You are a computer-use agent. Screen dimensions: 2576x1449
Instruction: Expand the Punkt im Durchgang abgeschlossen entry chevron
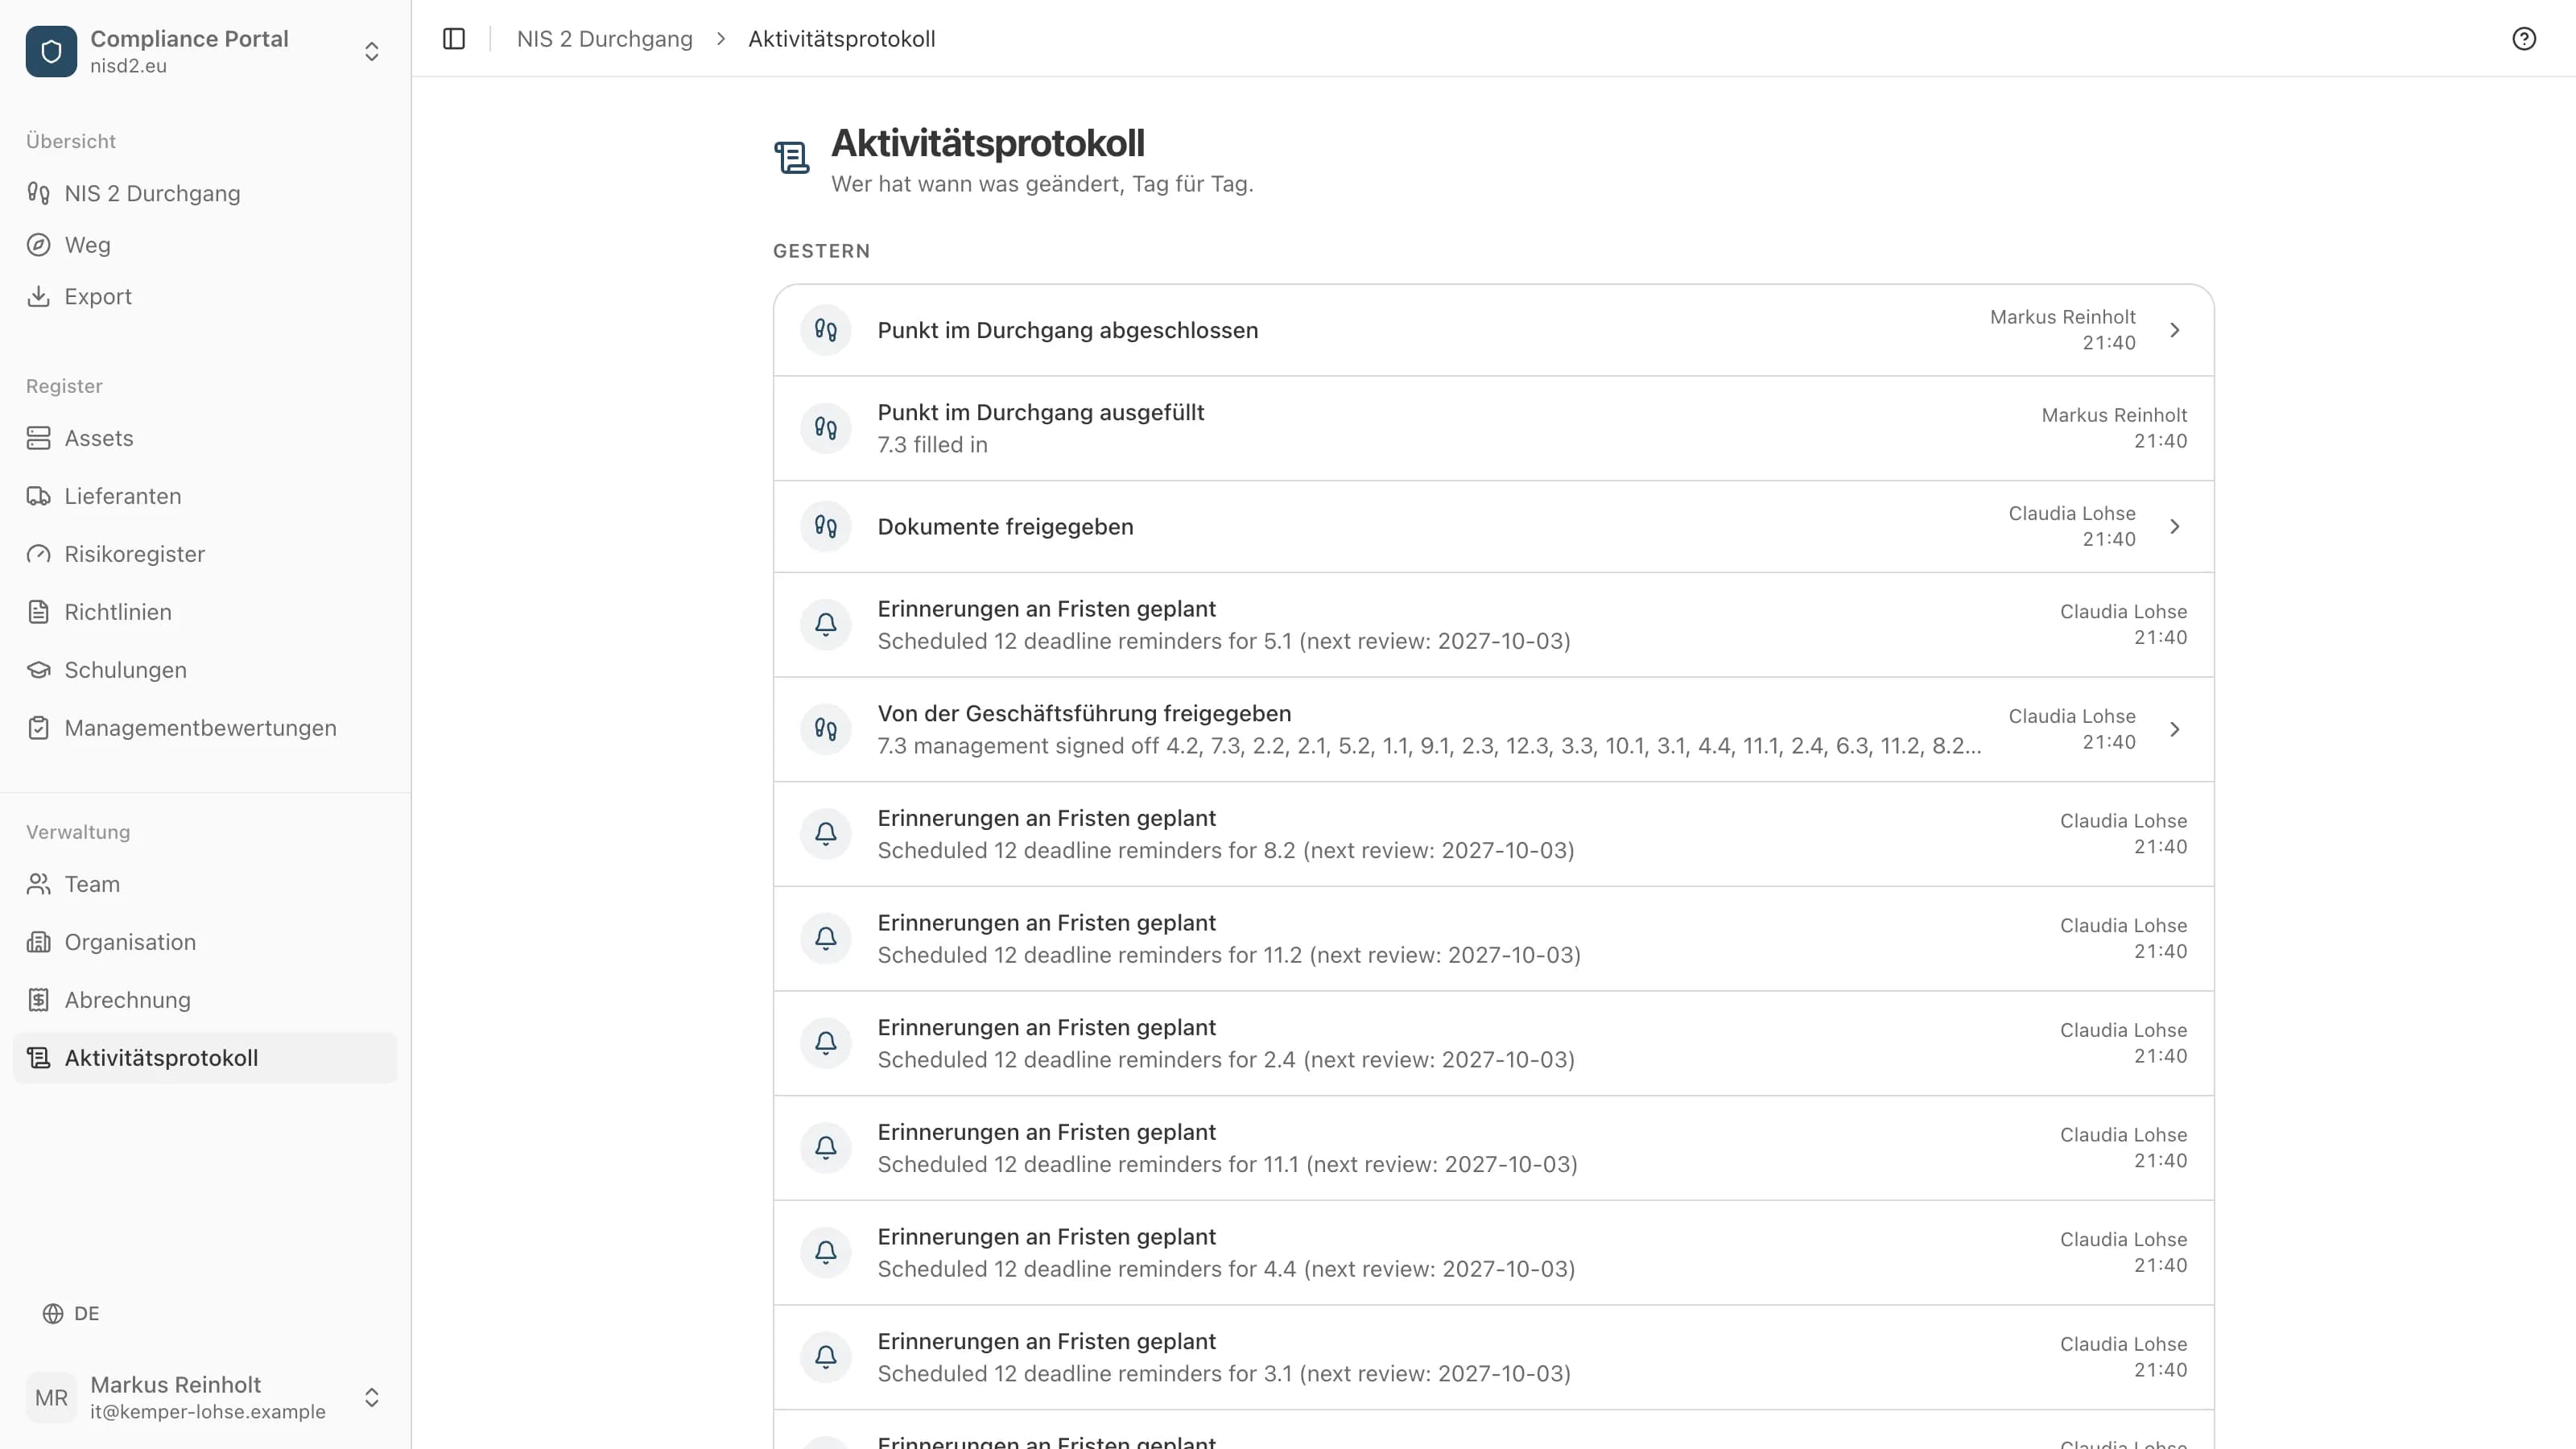tap(2174, 330)
